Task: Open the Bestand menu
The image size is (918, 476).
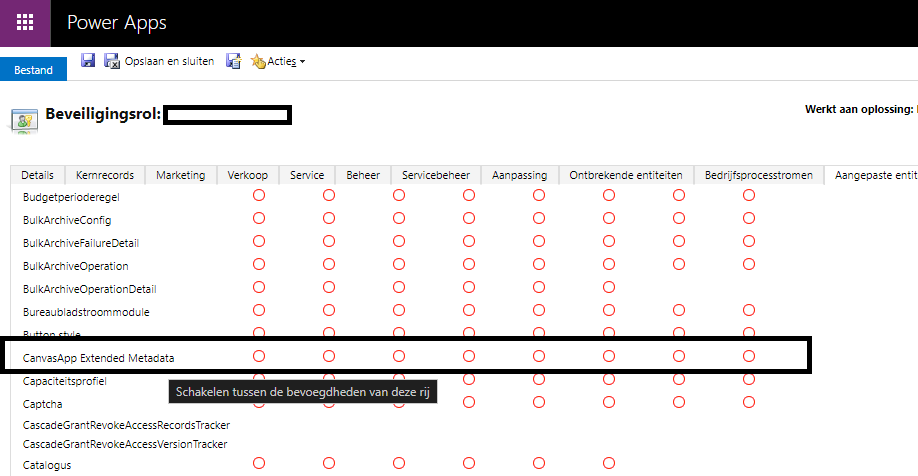Action: click(33, 70)
